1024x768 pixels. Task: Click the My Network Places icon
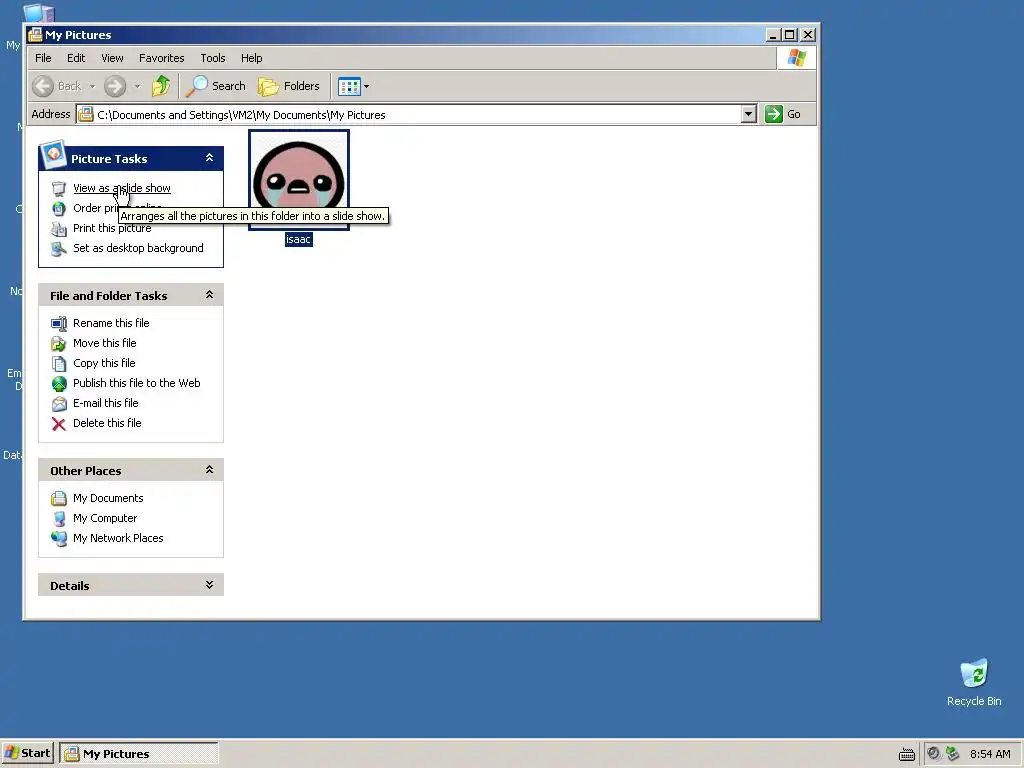point(59,539)
